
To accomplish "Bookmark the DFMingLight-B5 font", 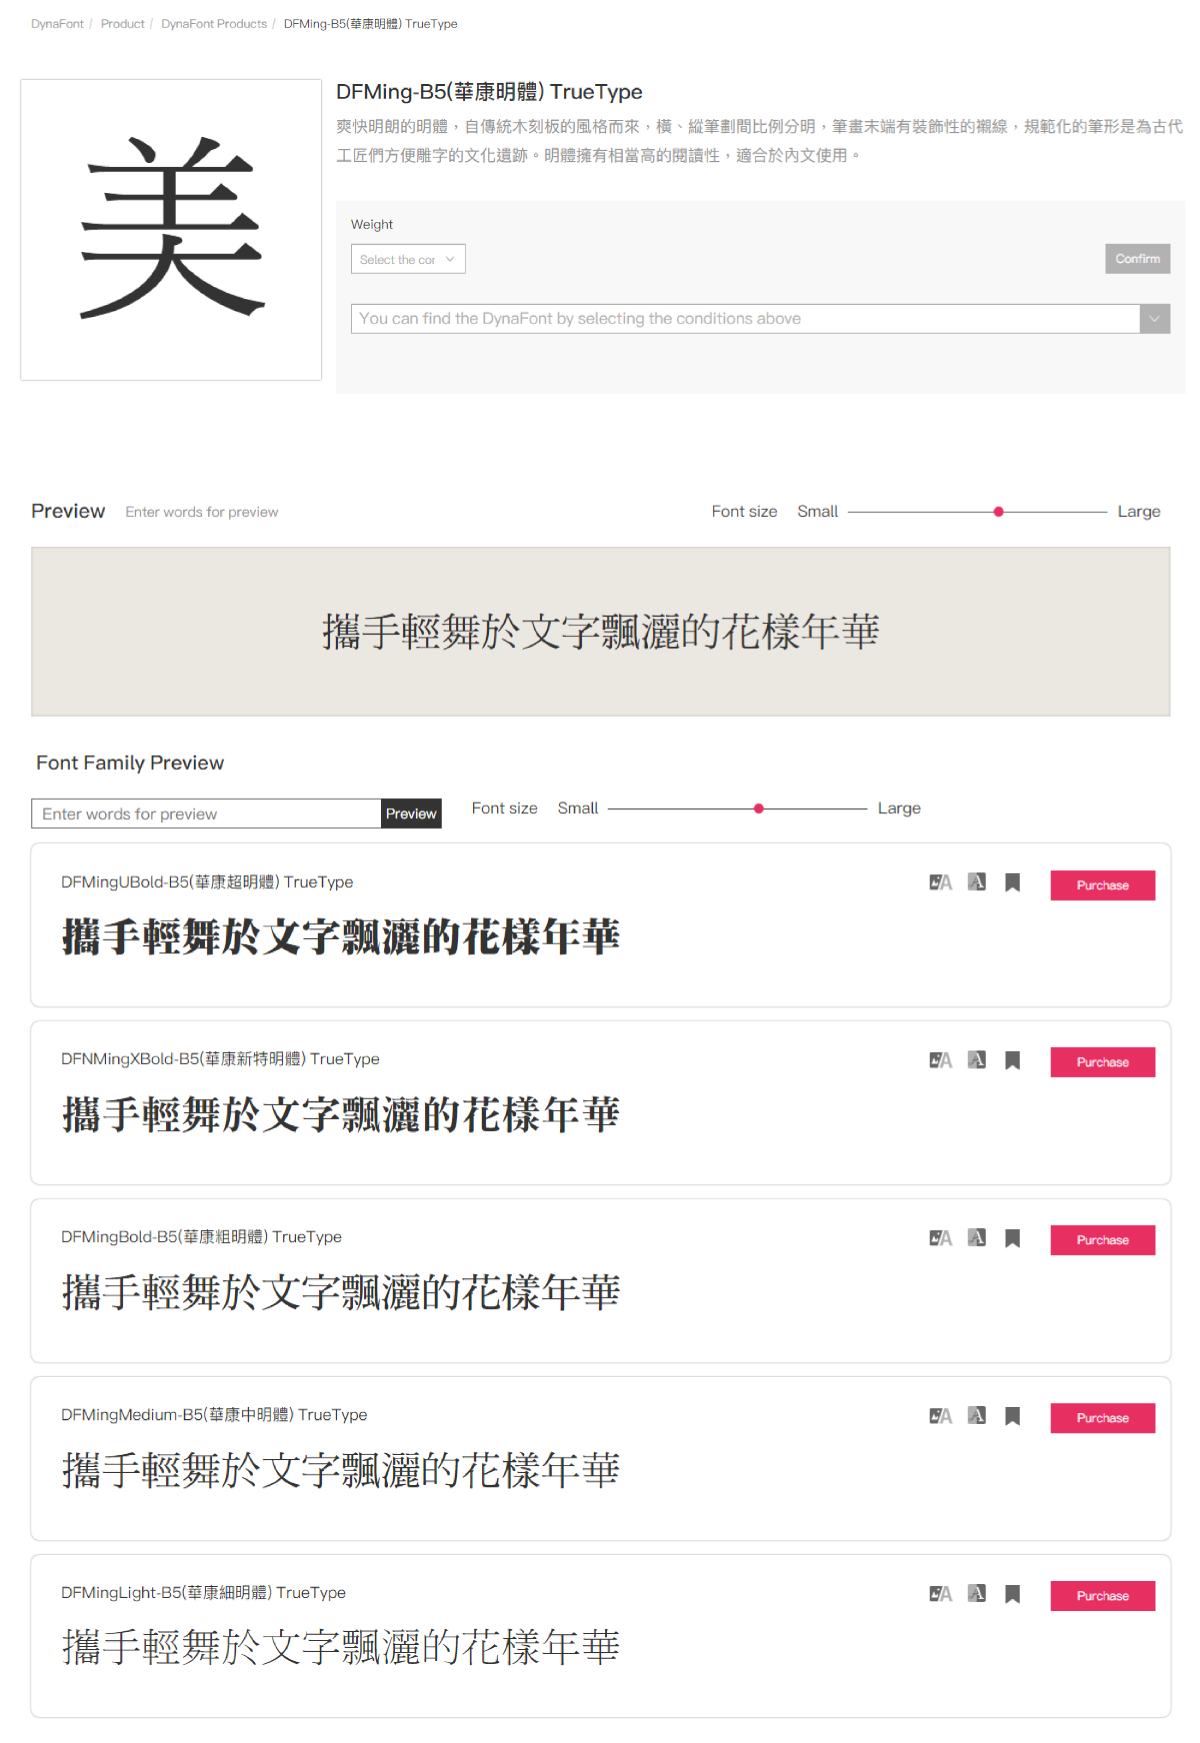I will (1012, 1594).
